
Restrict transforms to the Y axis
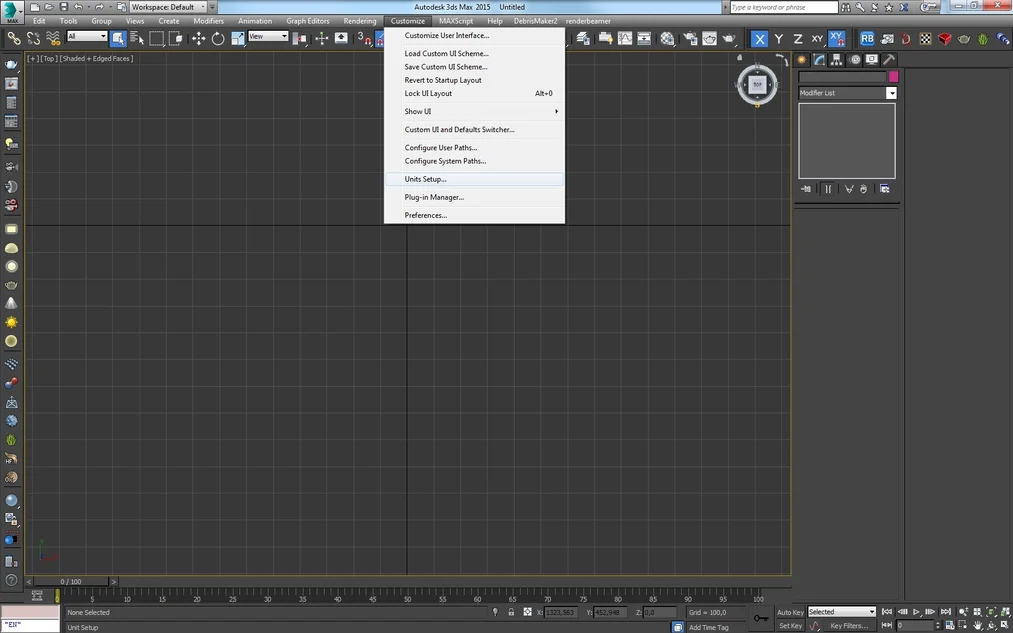coord(778,38)
